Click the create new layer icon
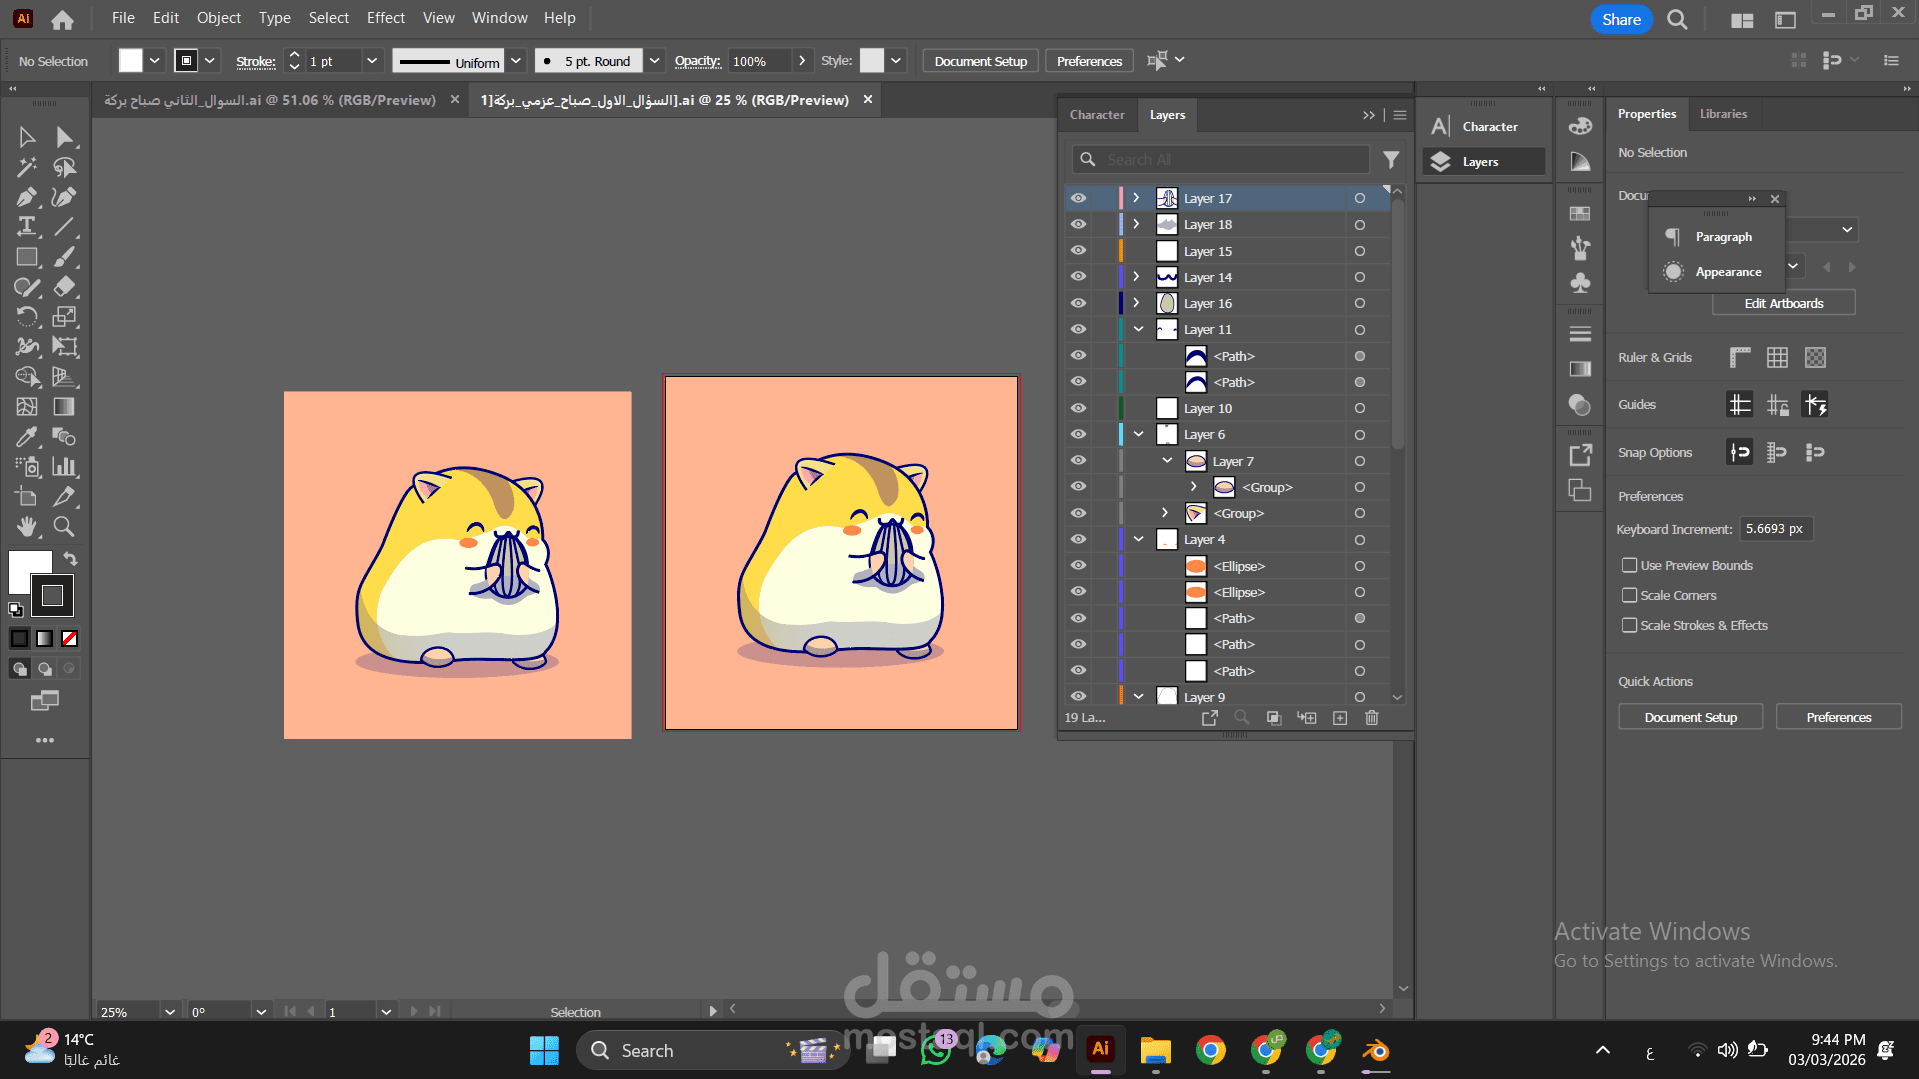 [1340, 718]
